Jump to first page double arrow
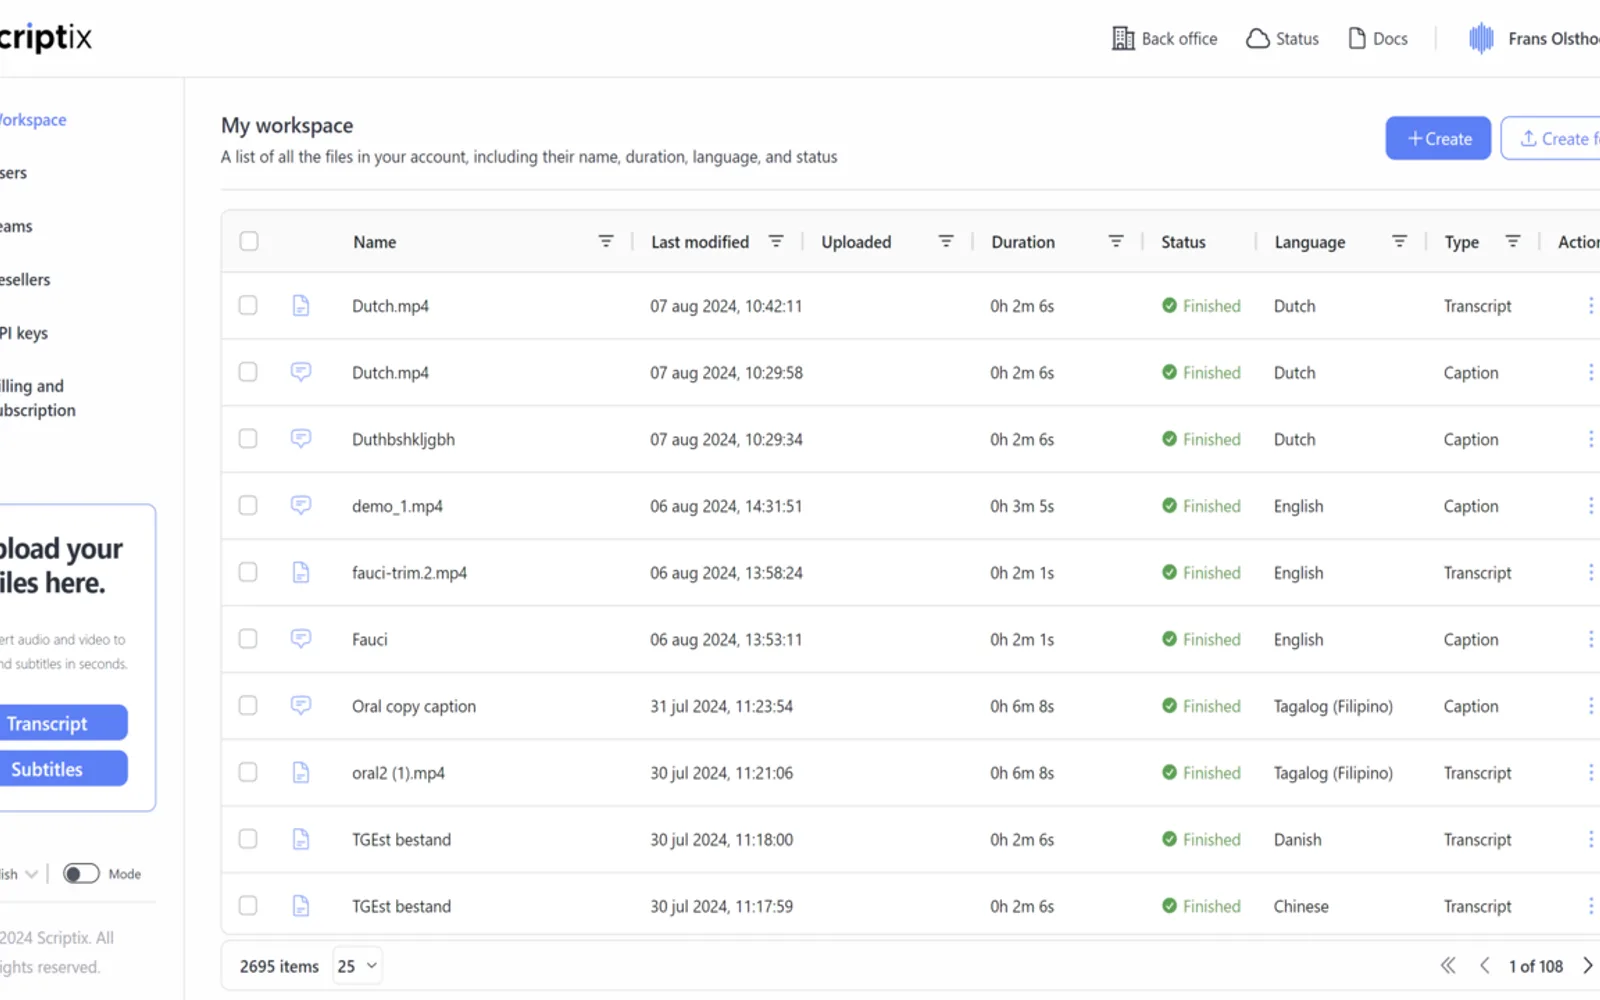This screenshot has height=1000, width=1600. click(1448, 966)
